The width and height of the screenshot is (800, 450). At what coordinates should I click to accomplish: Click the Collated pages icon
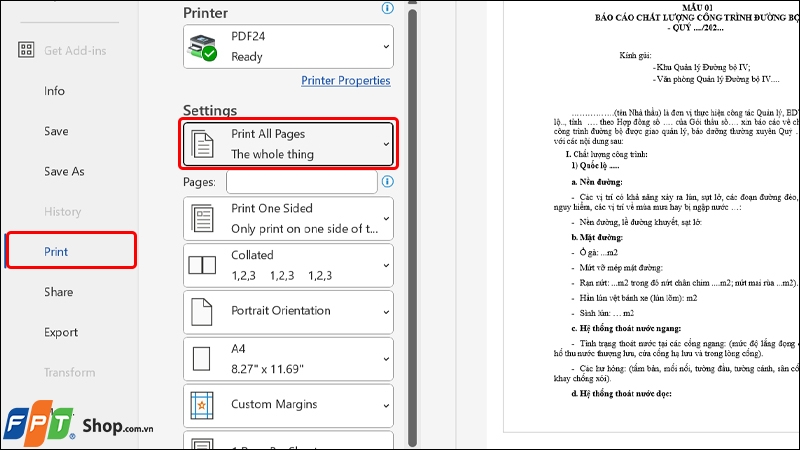203,265
